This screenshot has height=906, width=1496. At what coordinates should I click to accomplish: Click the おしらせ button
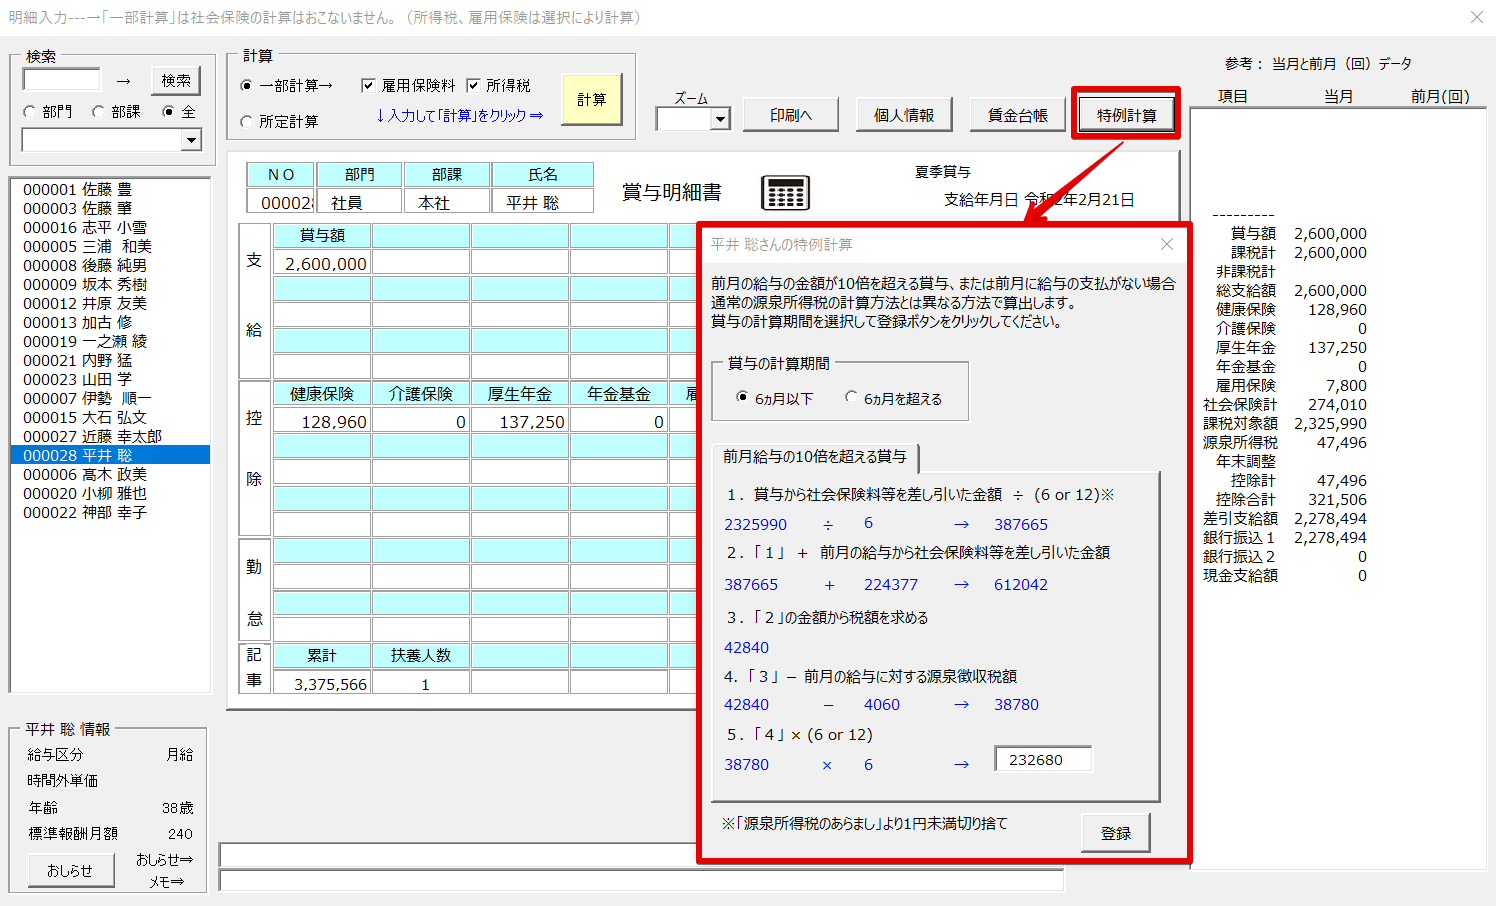70,871
